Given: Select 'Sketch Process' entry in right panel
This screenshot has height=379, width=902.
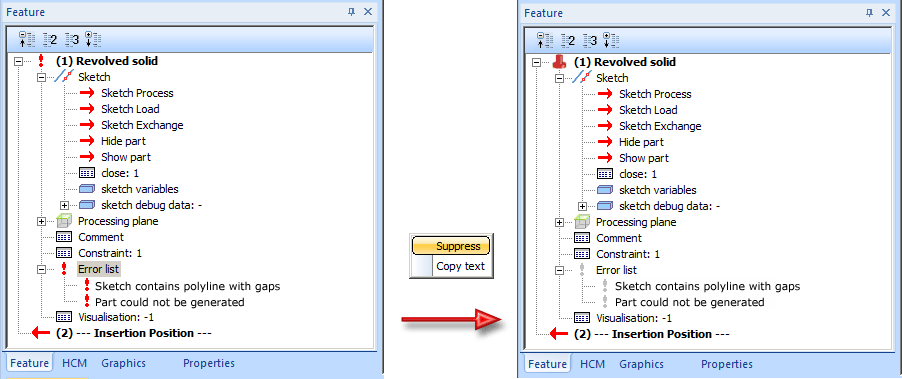Looking at the screenshot, I should click(655, 94).
